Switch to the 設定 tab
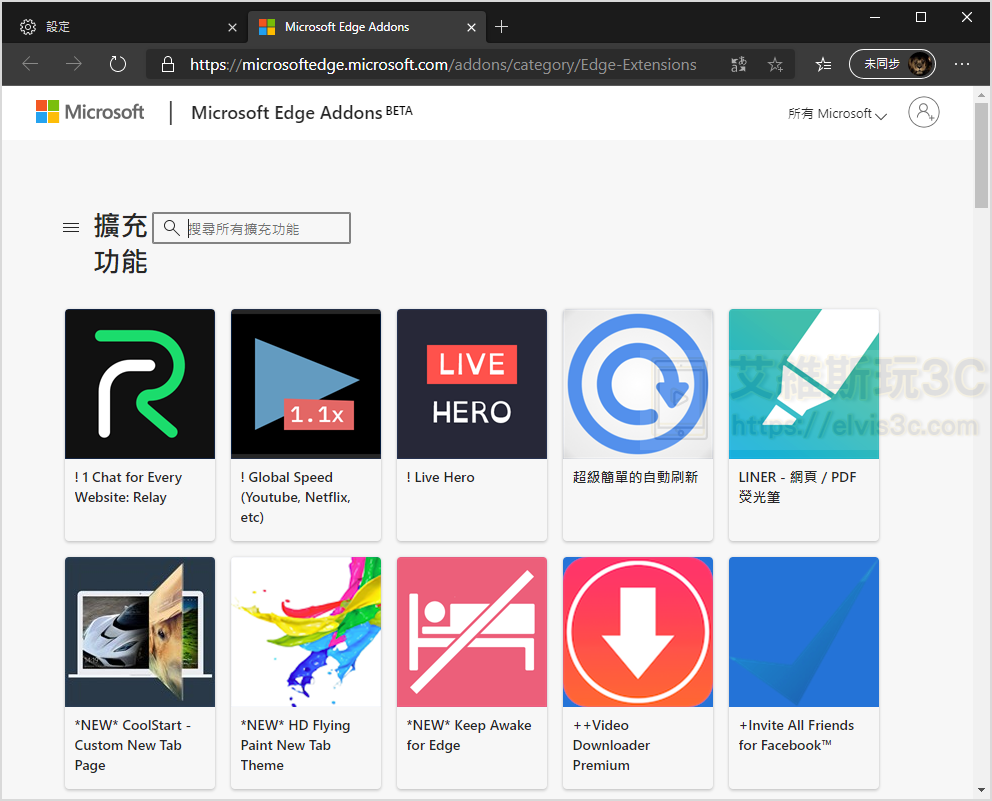 pyautogui.click(x=120, y=27)
